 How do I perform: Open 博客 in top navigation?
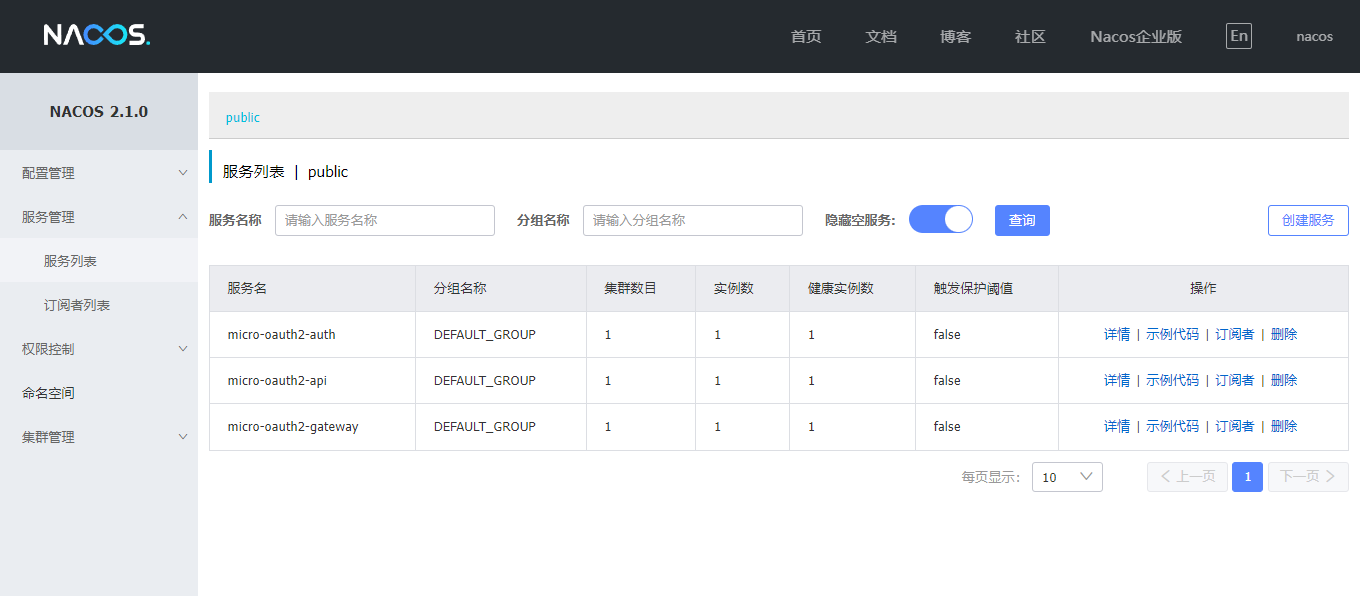(x=956, y=36)
